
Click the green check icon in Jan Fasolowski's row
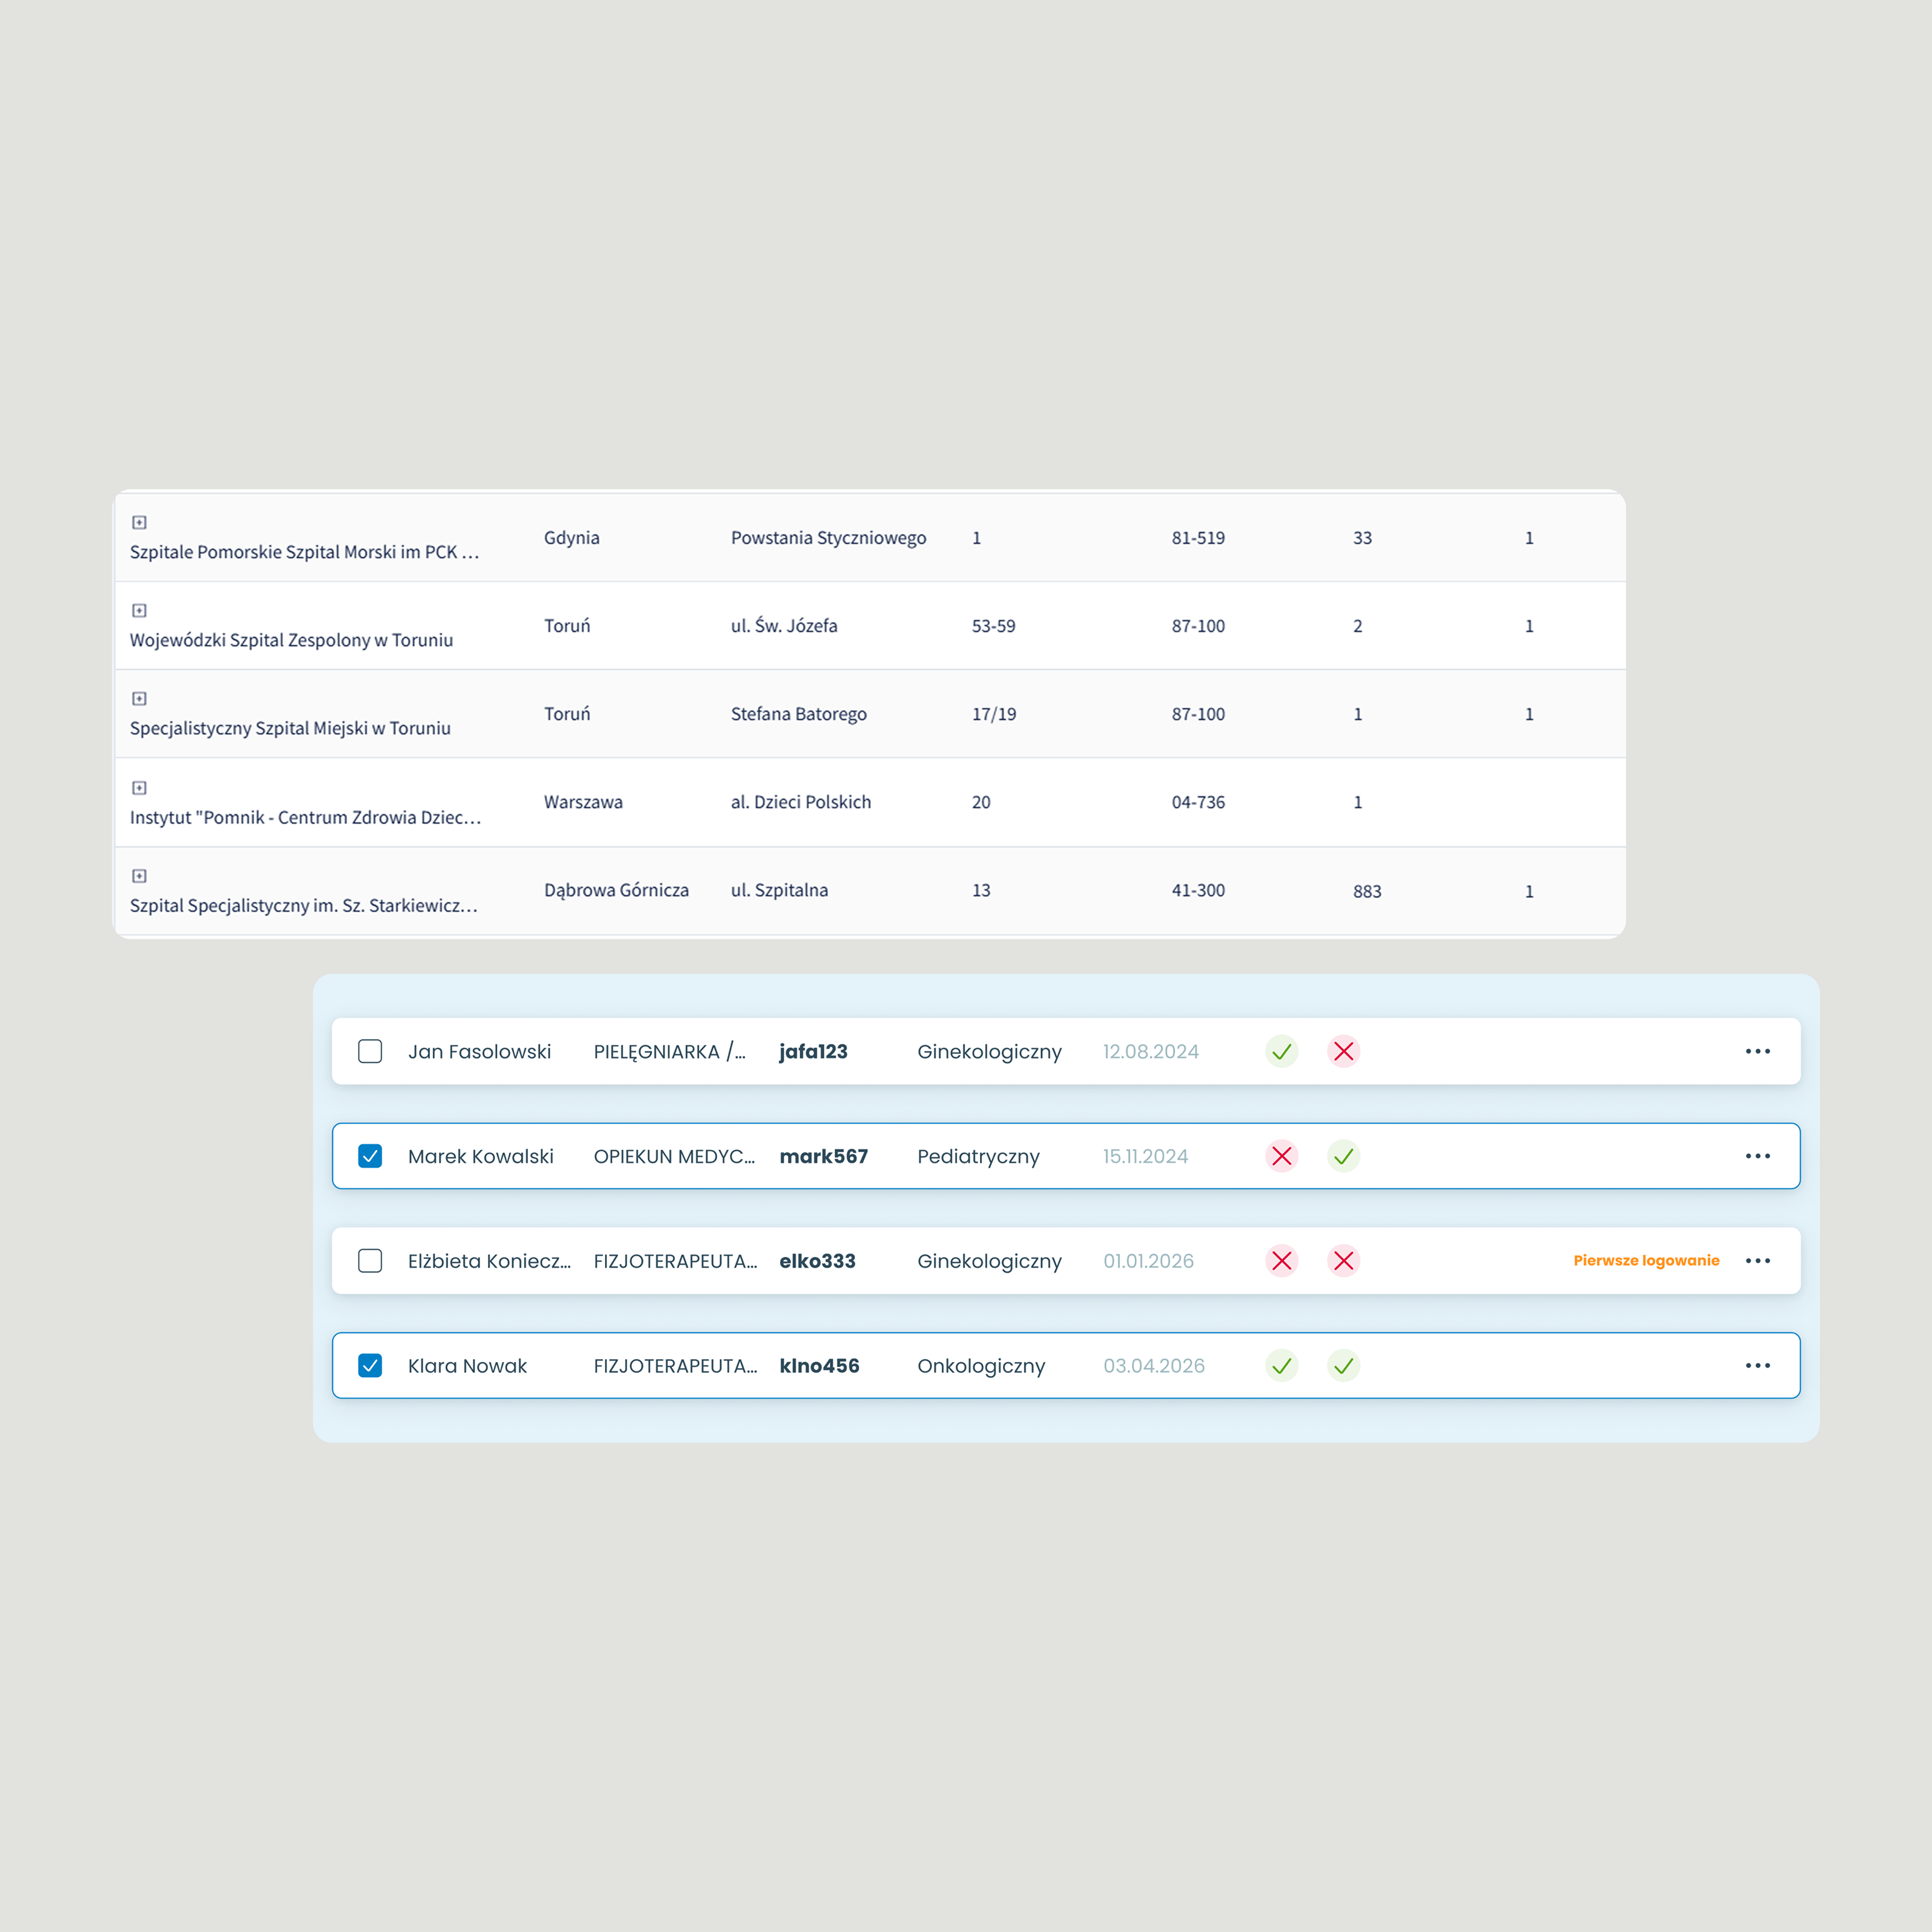click(1281, 1051)
